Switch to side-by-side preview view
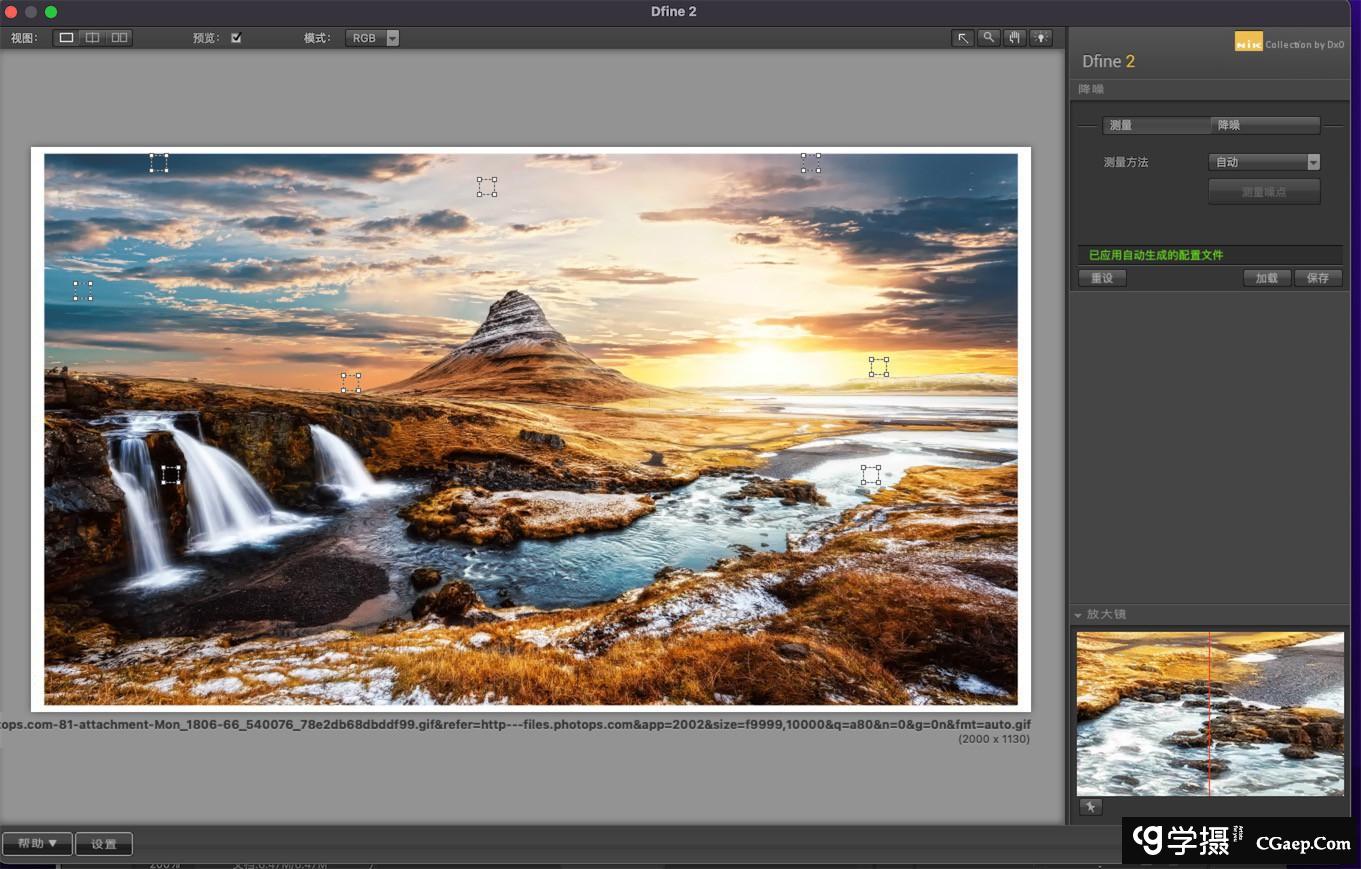This screenshot has height=869, width=1361. [x=119, y=38]
